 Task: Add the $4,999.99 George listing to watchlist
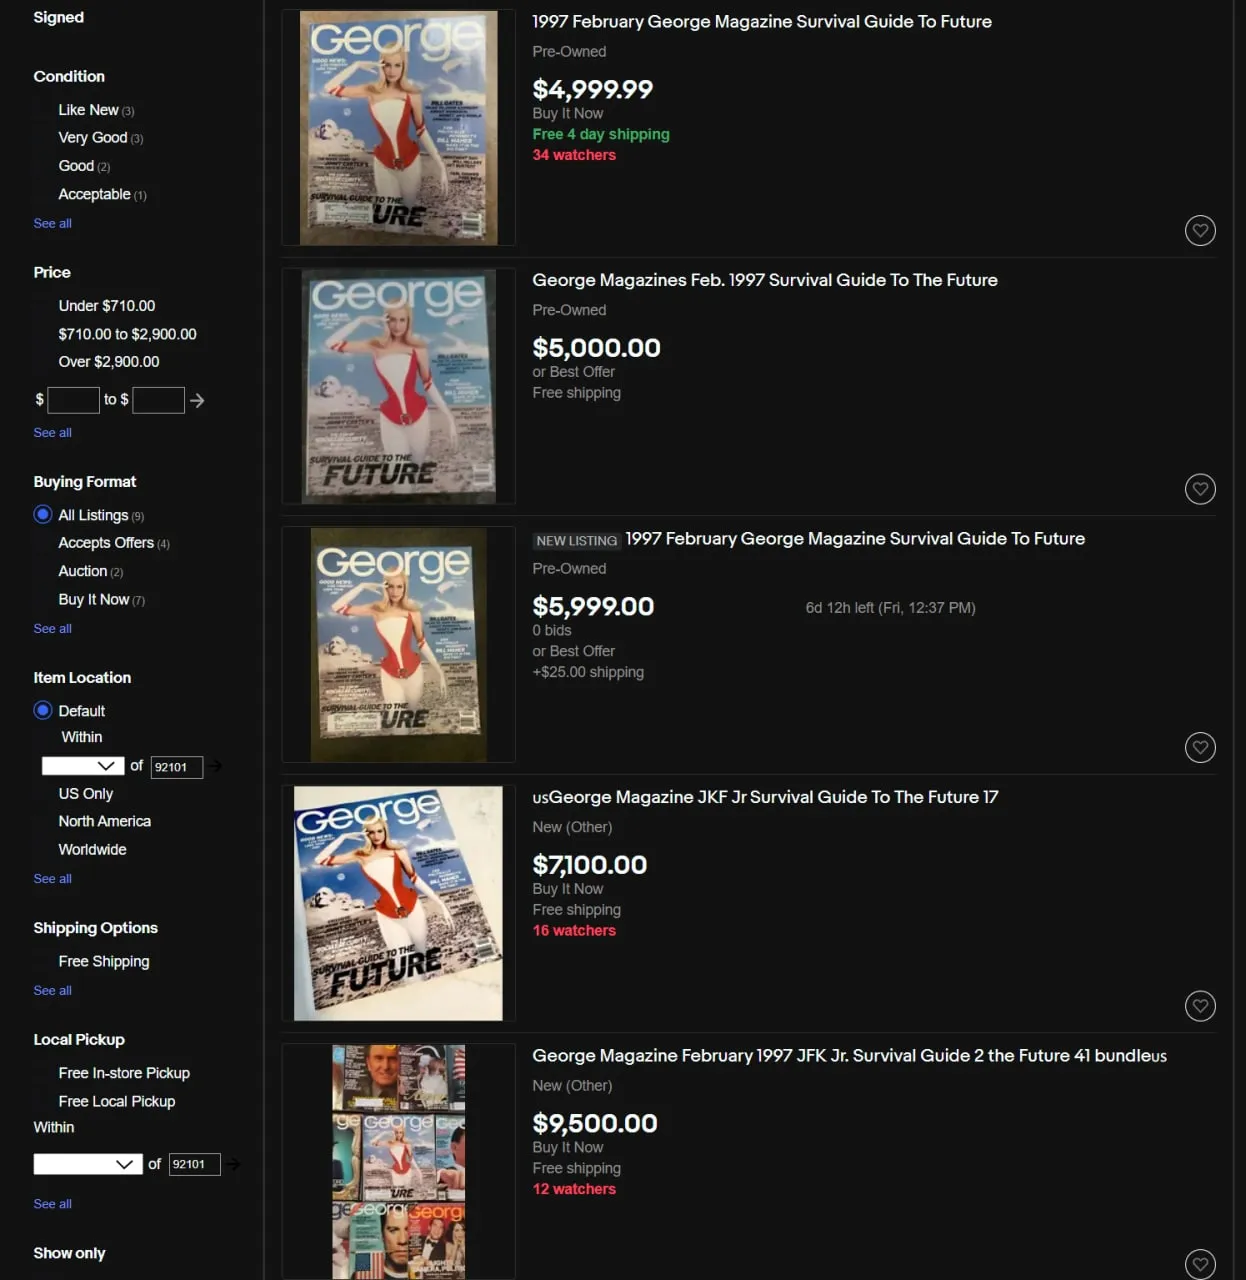pyautogui.click(x=1200, y=231)
